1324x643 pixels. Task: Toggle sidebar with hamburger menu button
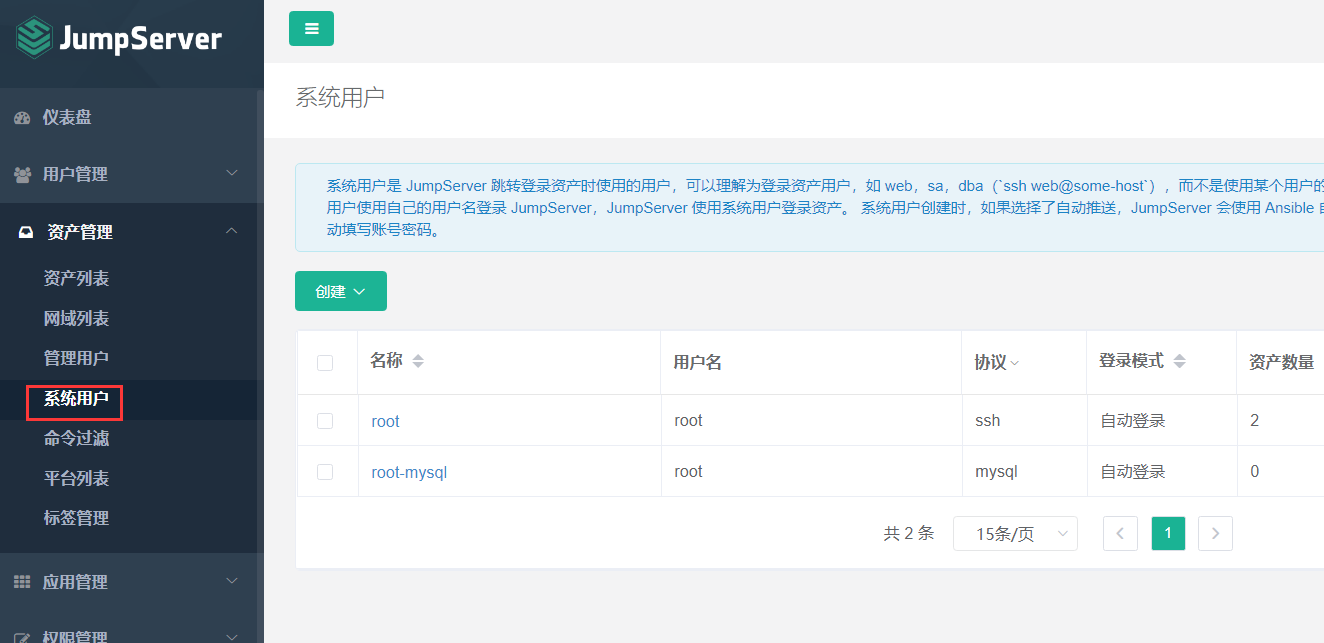311,28
